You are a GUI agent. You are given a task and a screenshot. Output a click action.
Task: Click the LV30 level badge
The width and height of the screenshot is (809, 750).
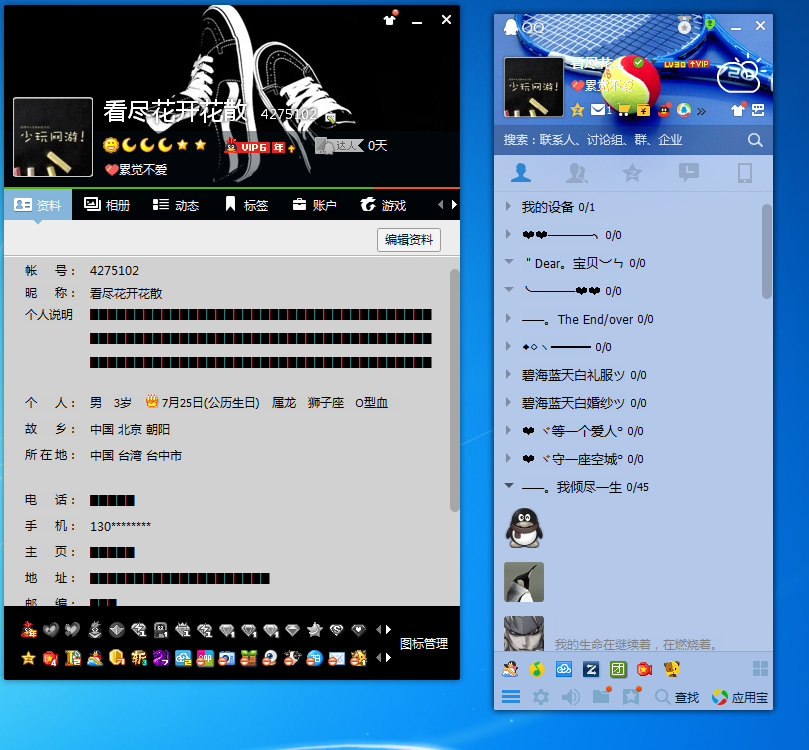click(675, 64)
